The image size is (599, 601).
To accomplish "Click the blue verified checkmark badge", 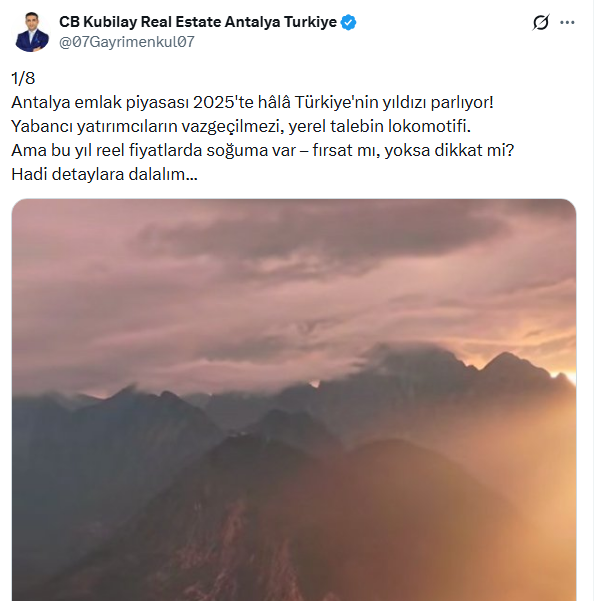I will [x=348, y=22].
